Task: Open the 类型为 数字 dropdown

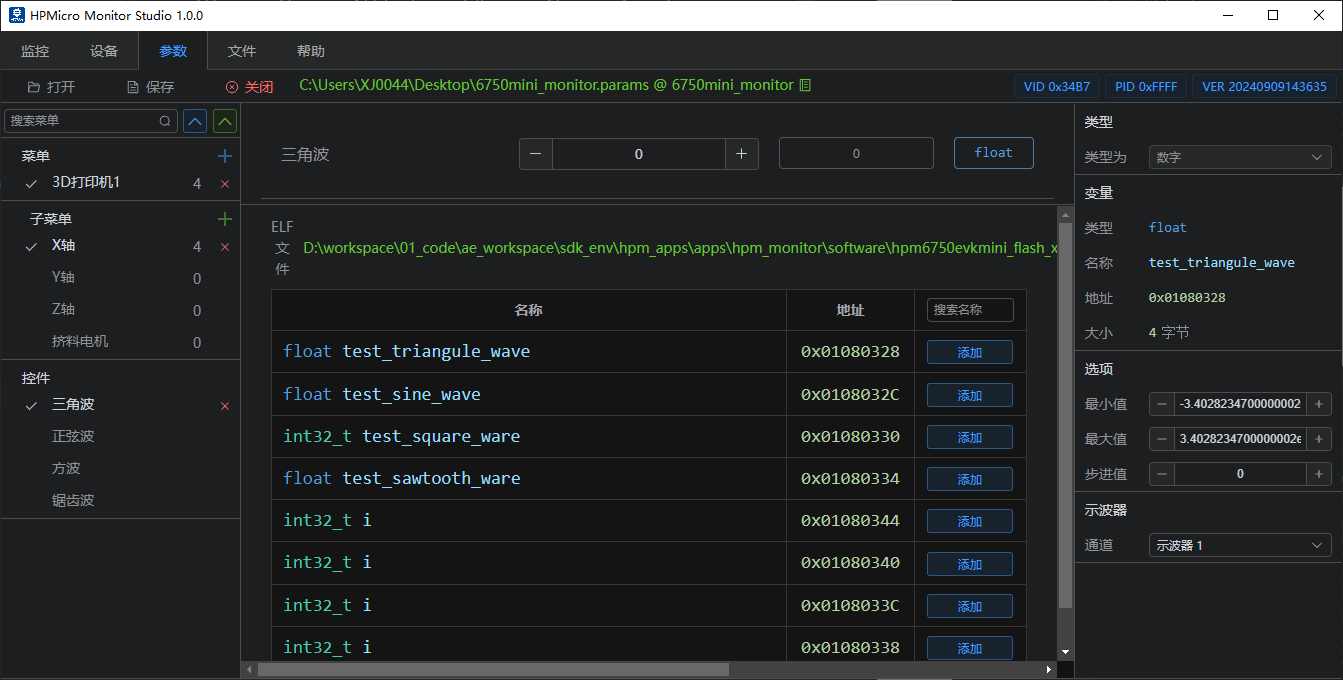Action: [1240, 157]
